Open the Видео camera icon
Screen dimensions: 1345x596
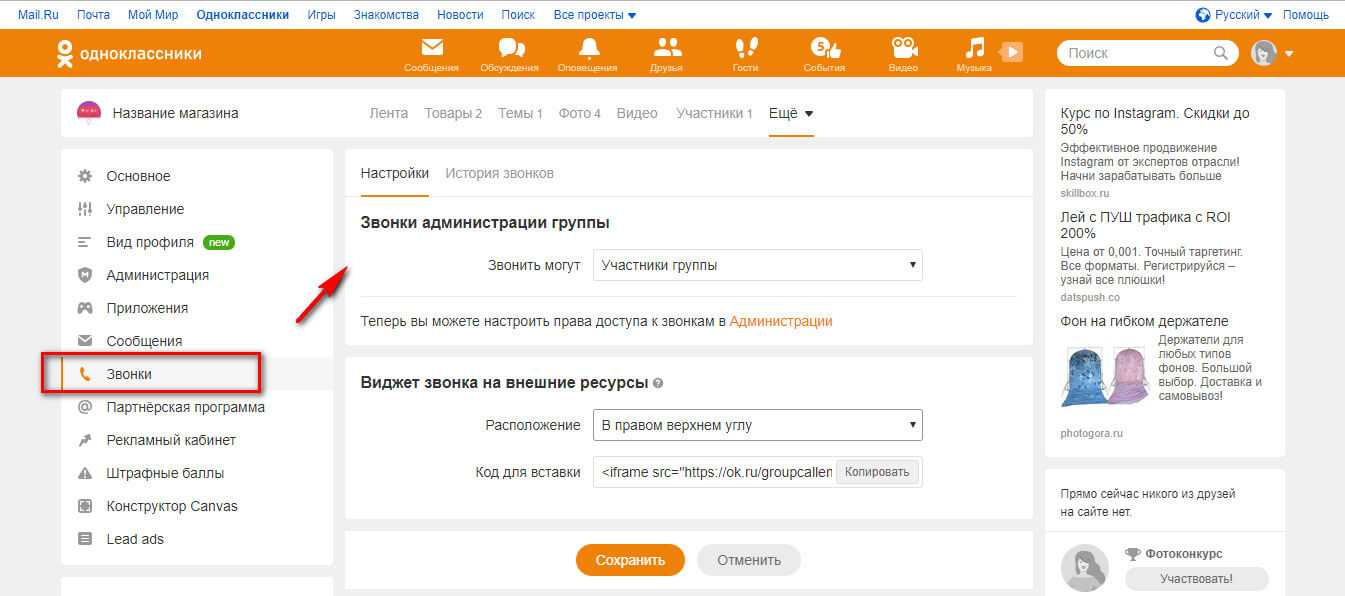[903, 49]
